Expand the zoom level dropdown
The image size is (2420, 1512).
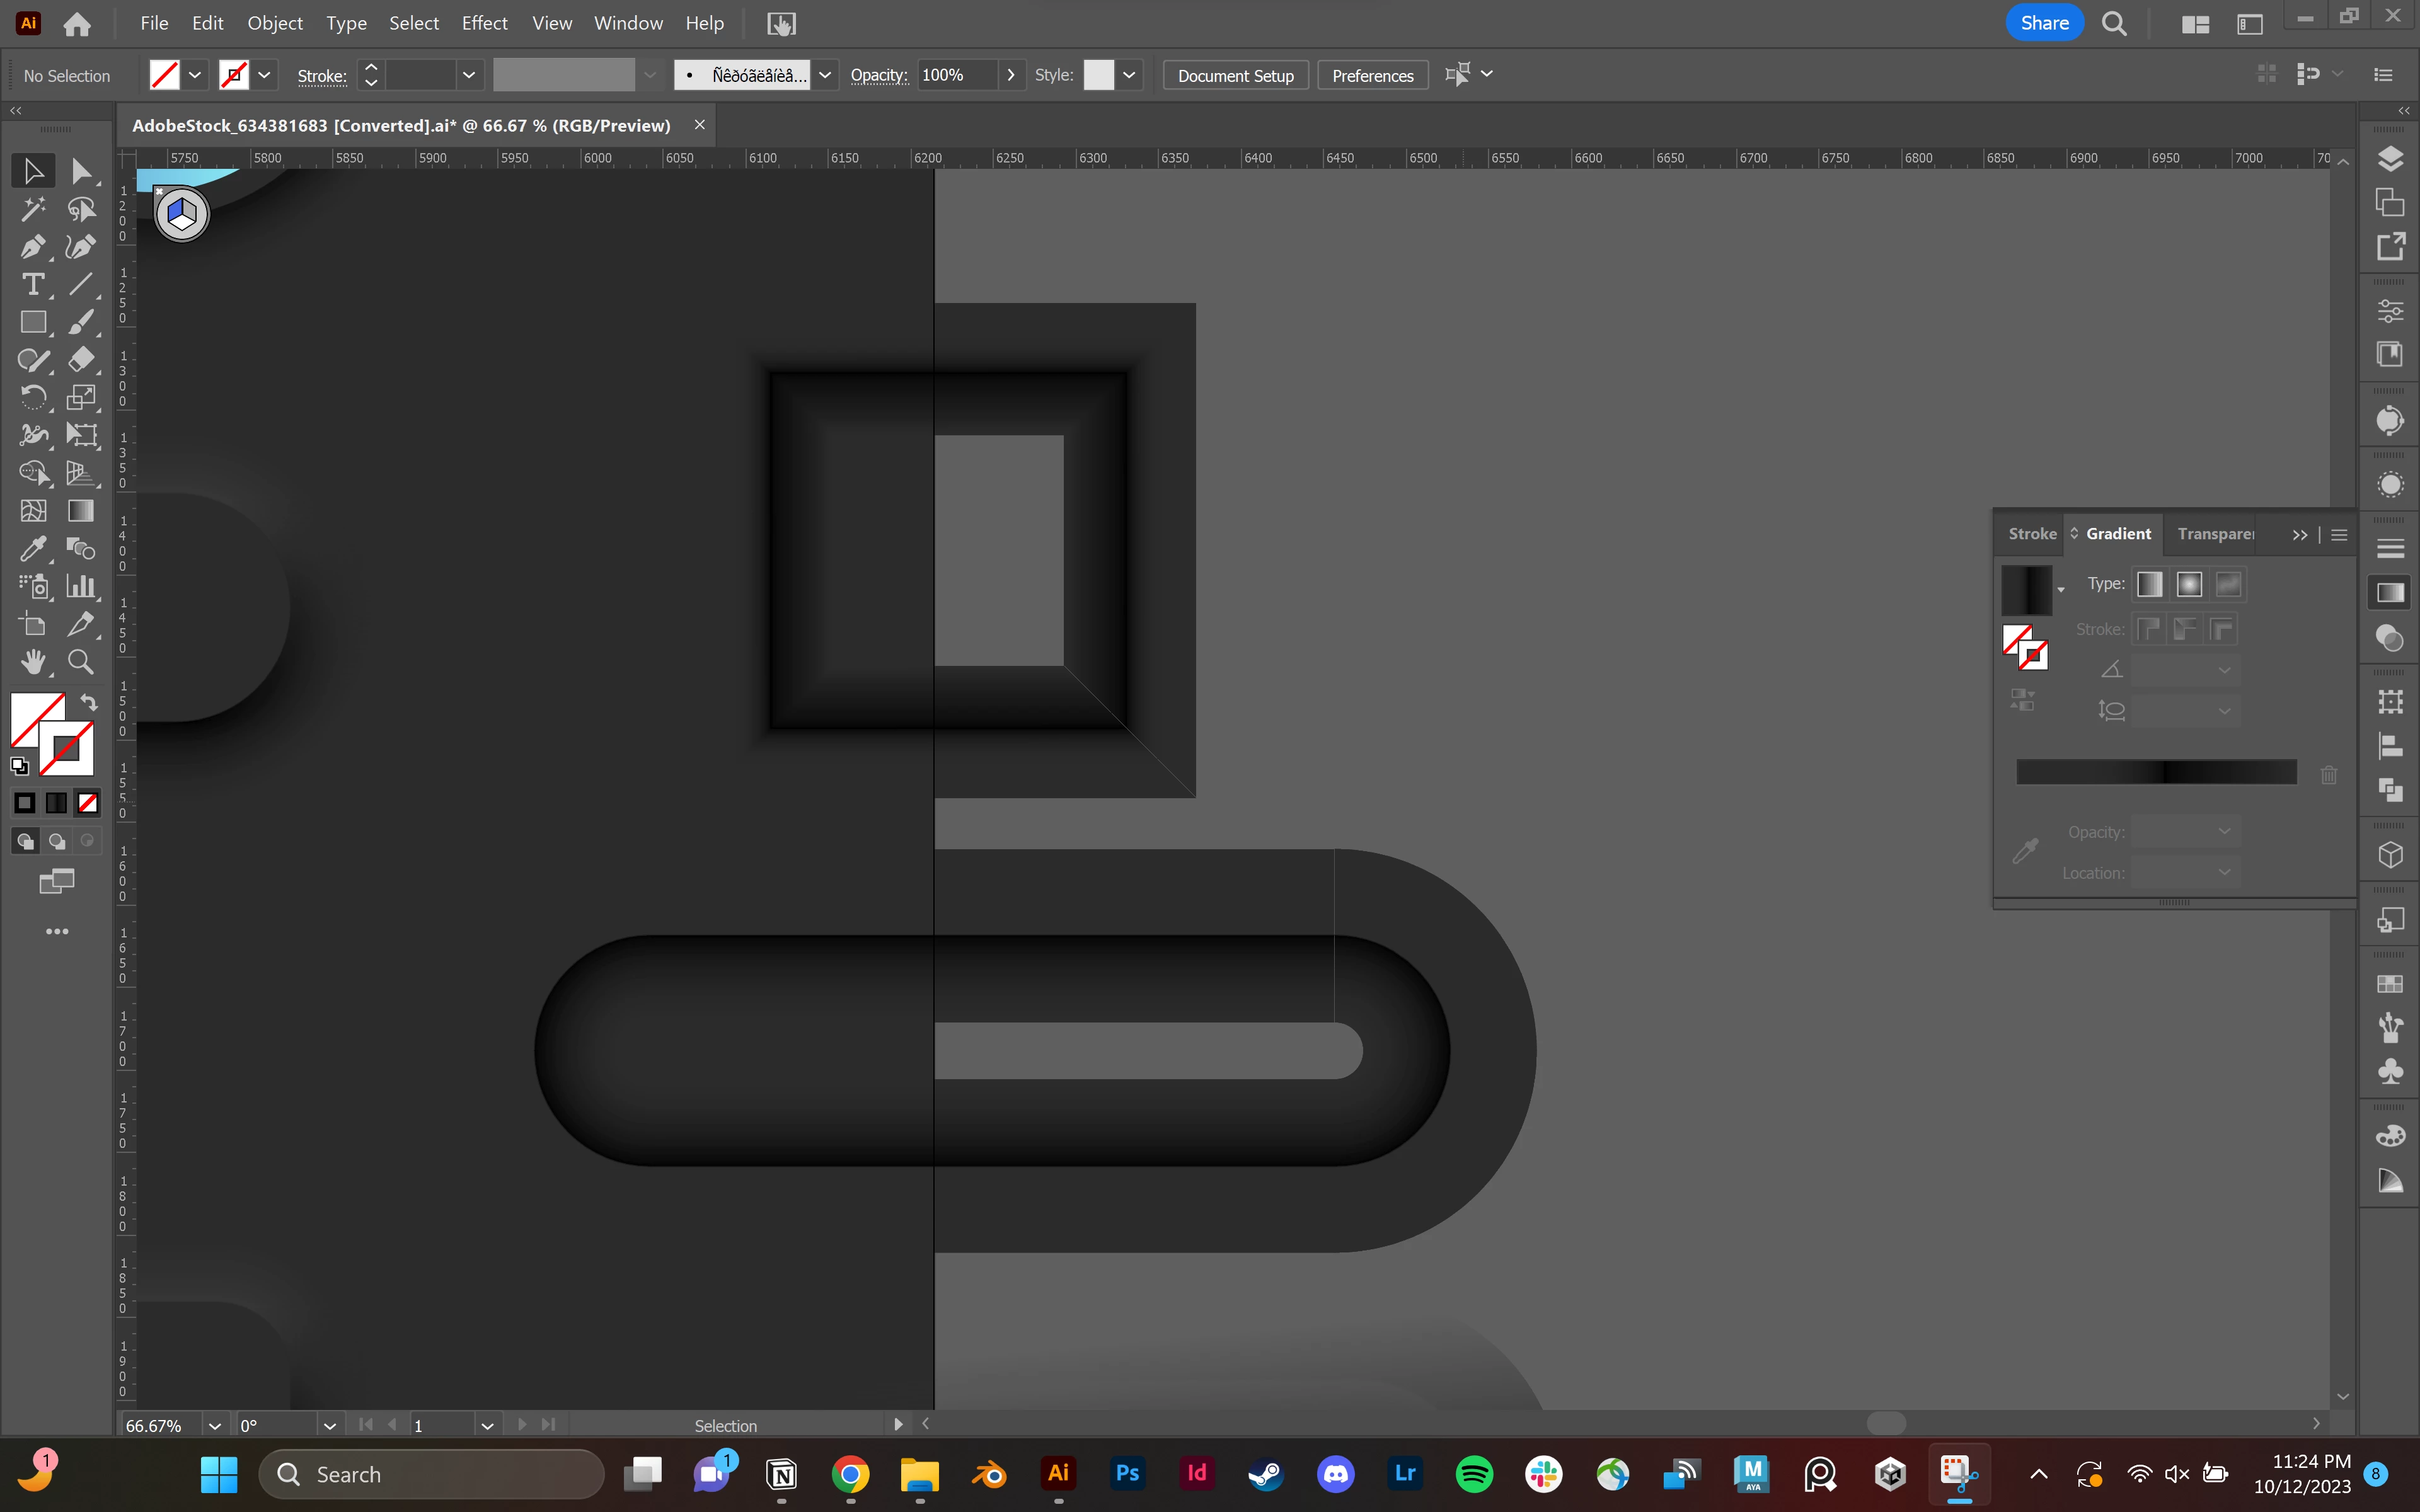(214, 1425)
